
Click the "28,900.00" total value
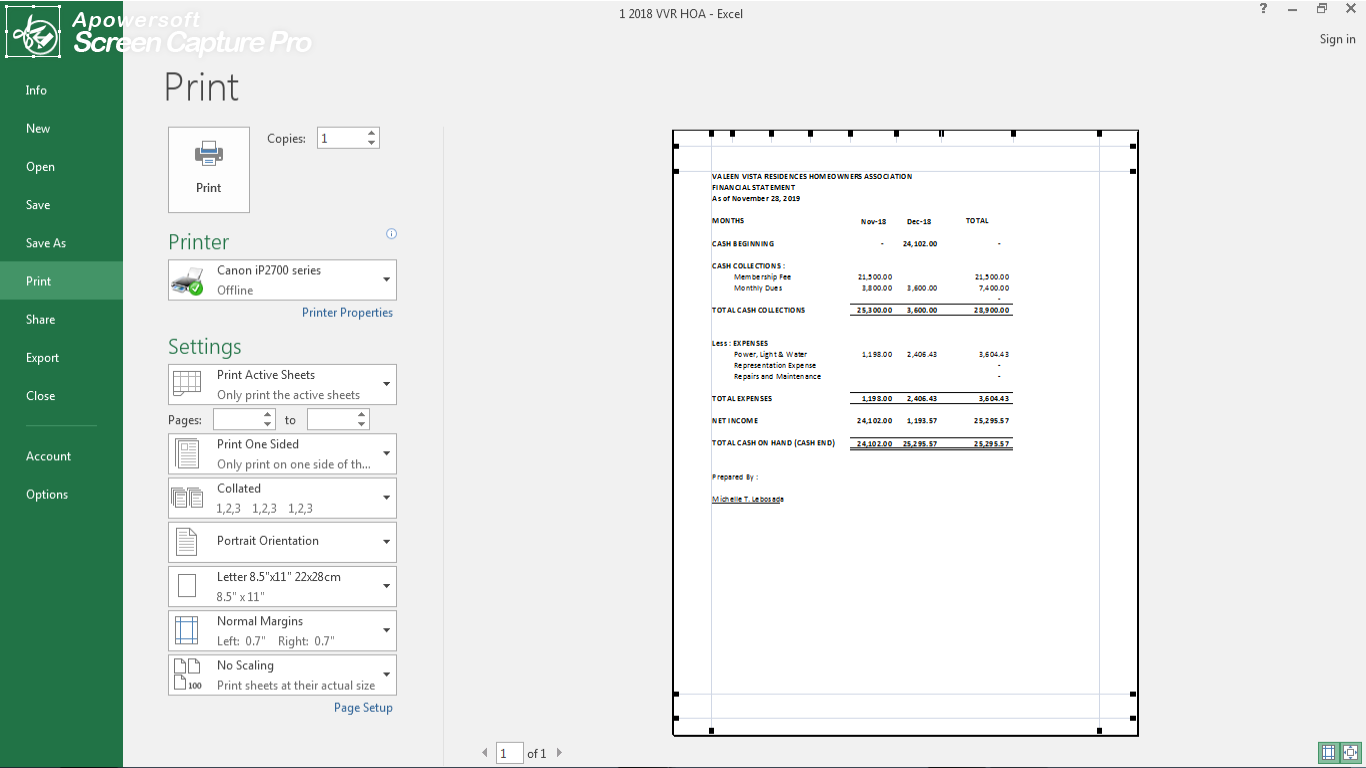pyautogui.click(x=991, y=310)
